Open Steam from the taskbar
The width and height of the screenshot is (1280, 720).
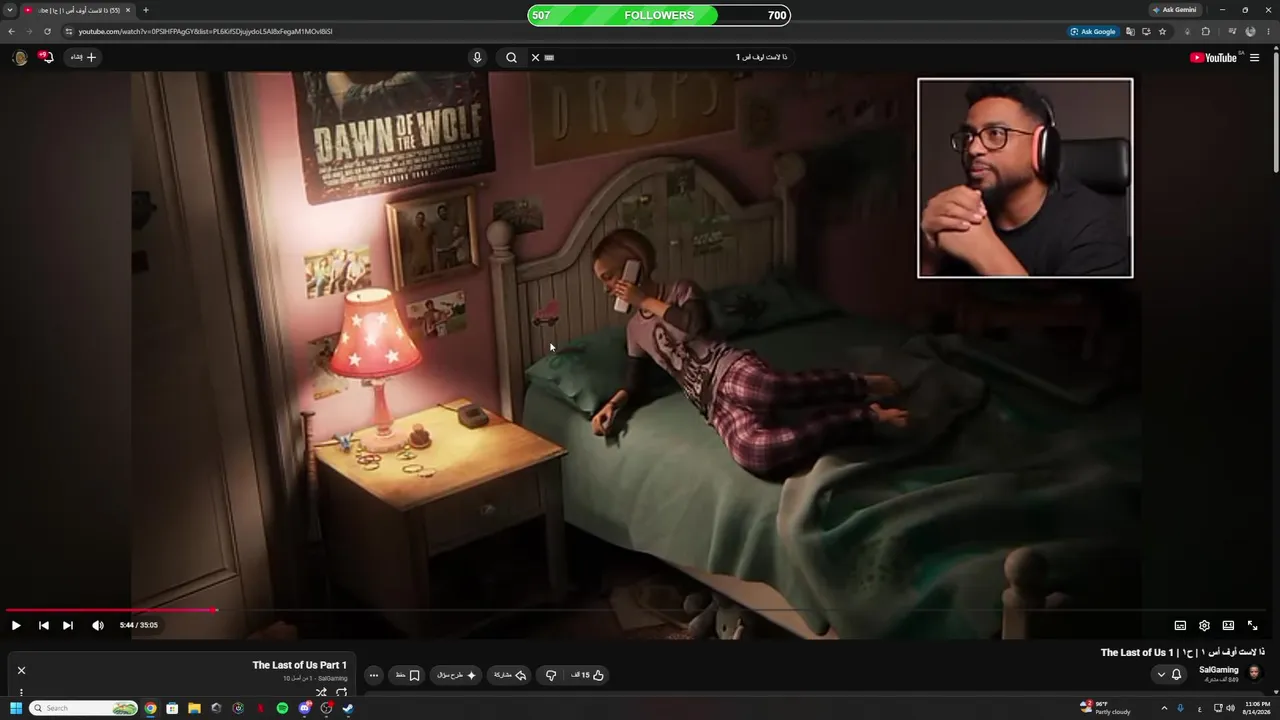point(348,708)
